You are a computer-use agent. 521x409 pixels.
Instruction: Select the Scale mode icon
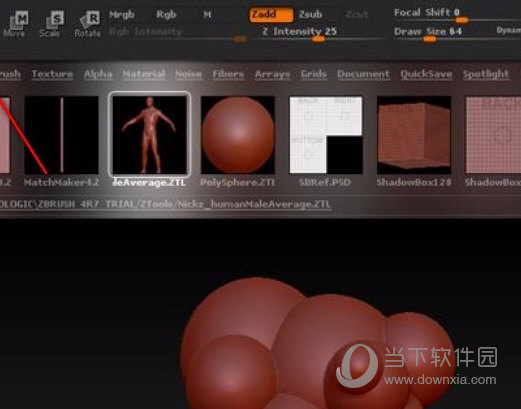click(x=51, y=23)
